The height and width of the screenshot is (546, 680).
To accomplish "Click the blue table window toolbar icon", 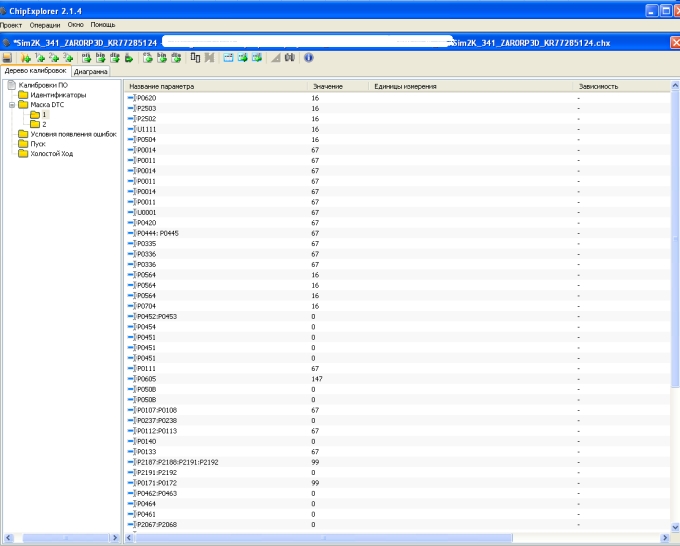I will tap(228, 58).
